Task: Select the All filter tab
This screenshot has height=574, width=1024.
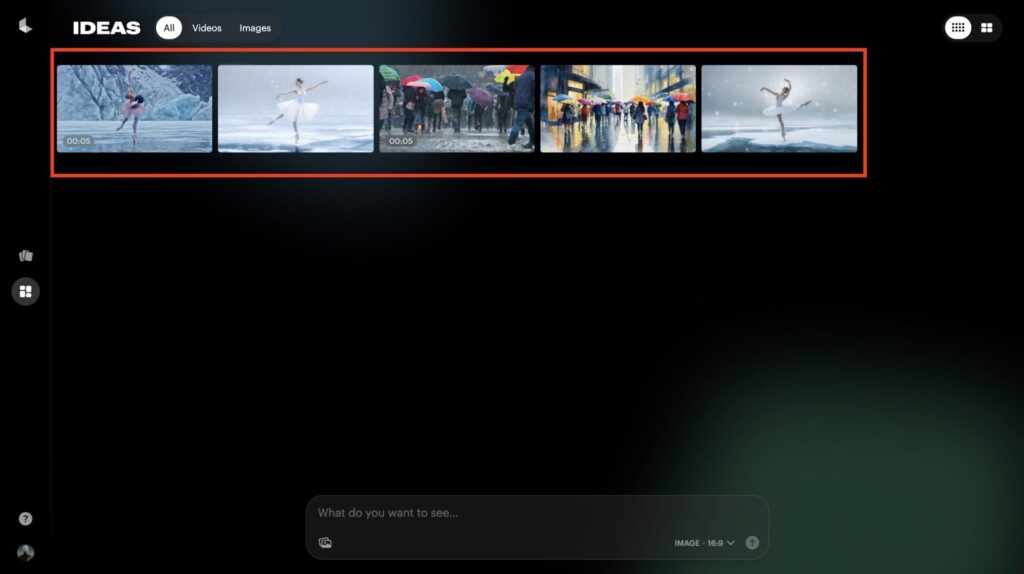Action: [168, 28]
